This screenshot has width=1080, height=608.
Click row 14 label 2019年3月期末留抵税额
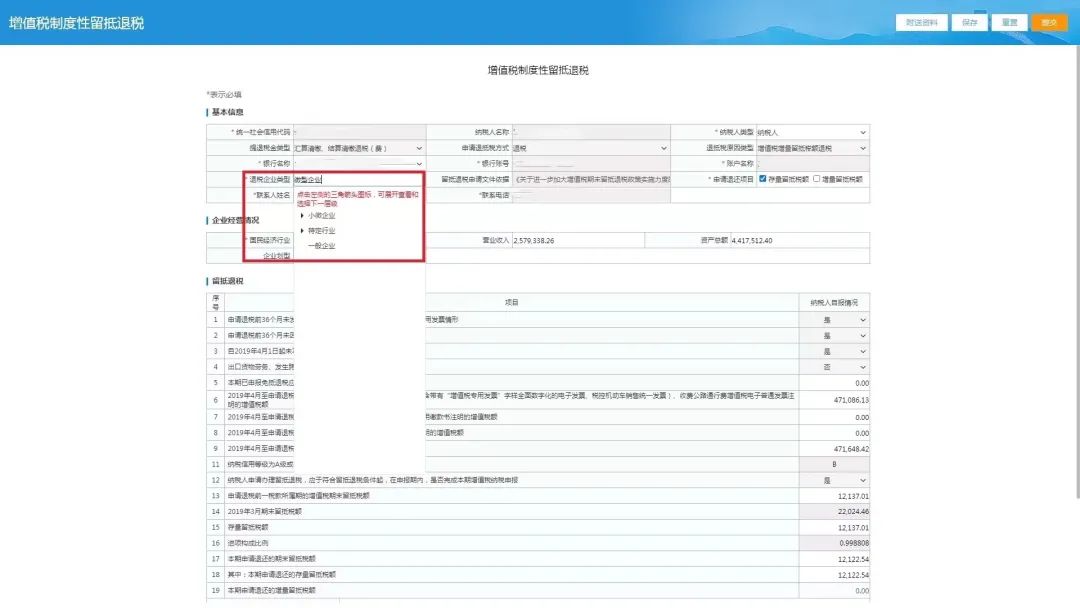(x=264, y=512)
